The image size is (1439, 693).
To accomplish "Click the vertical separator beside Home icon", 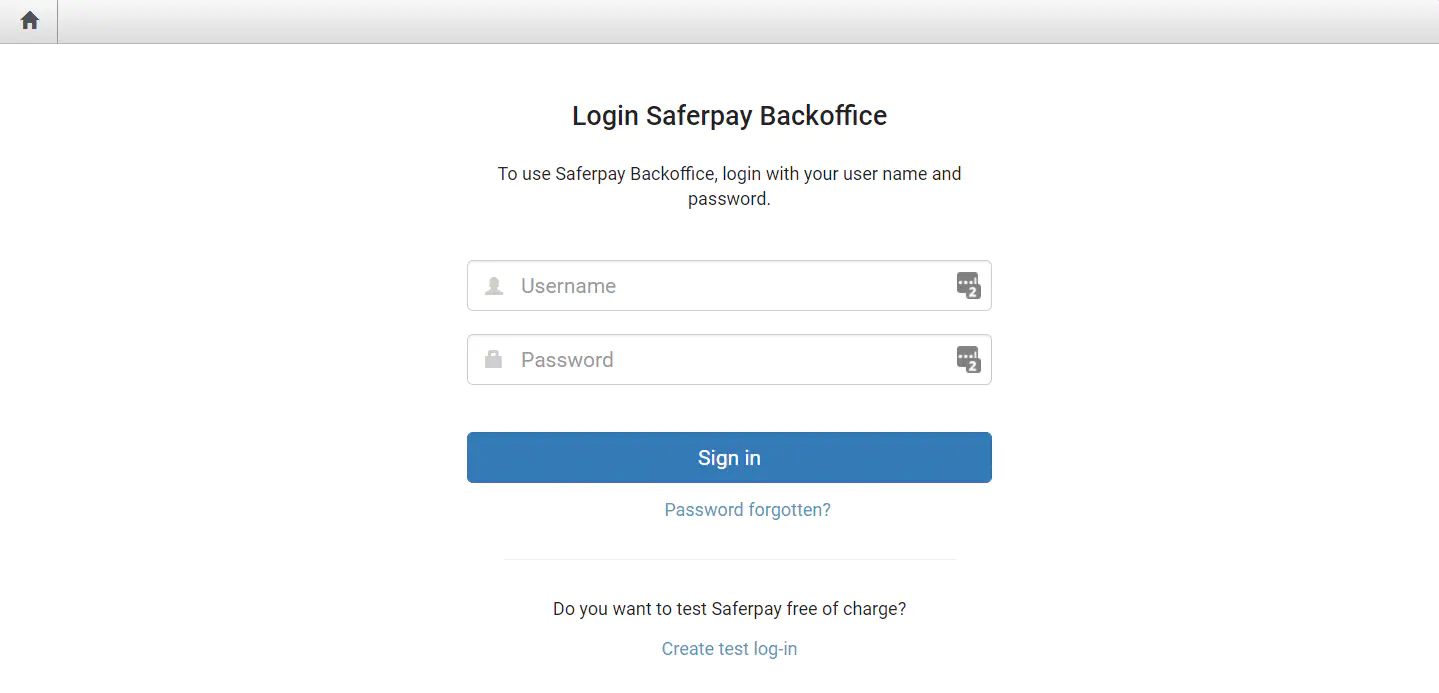I will (x=58, y=21).
